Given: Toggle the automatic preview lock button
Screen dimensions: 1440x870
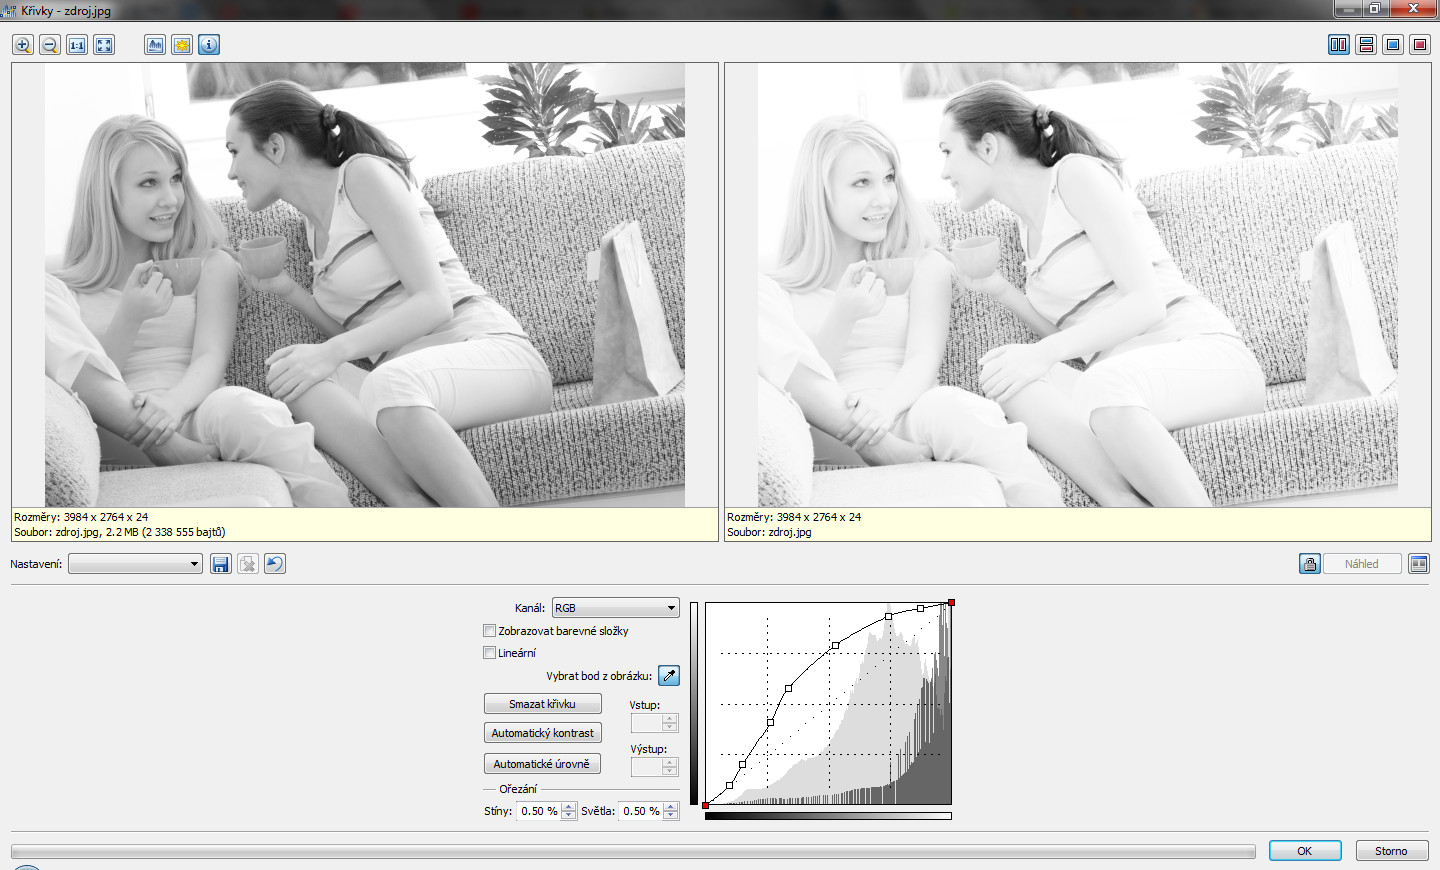Looking at the screenshot, I should click(1310, 564).
